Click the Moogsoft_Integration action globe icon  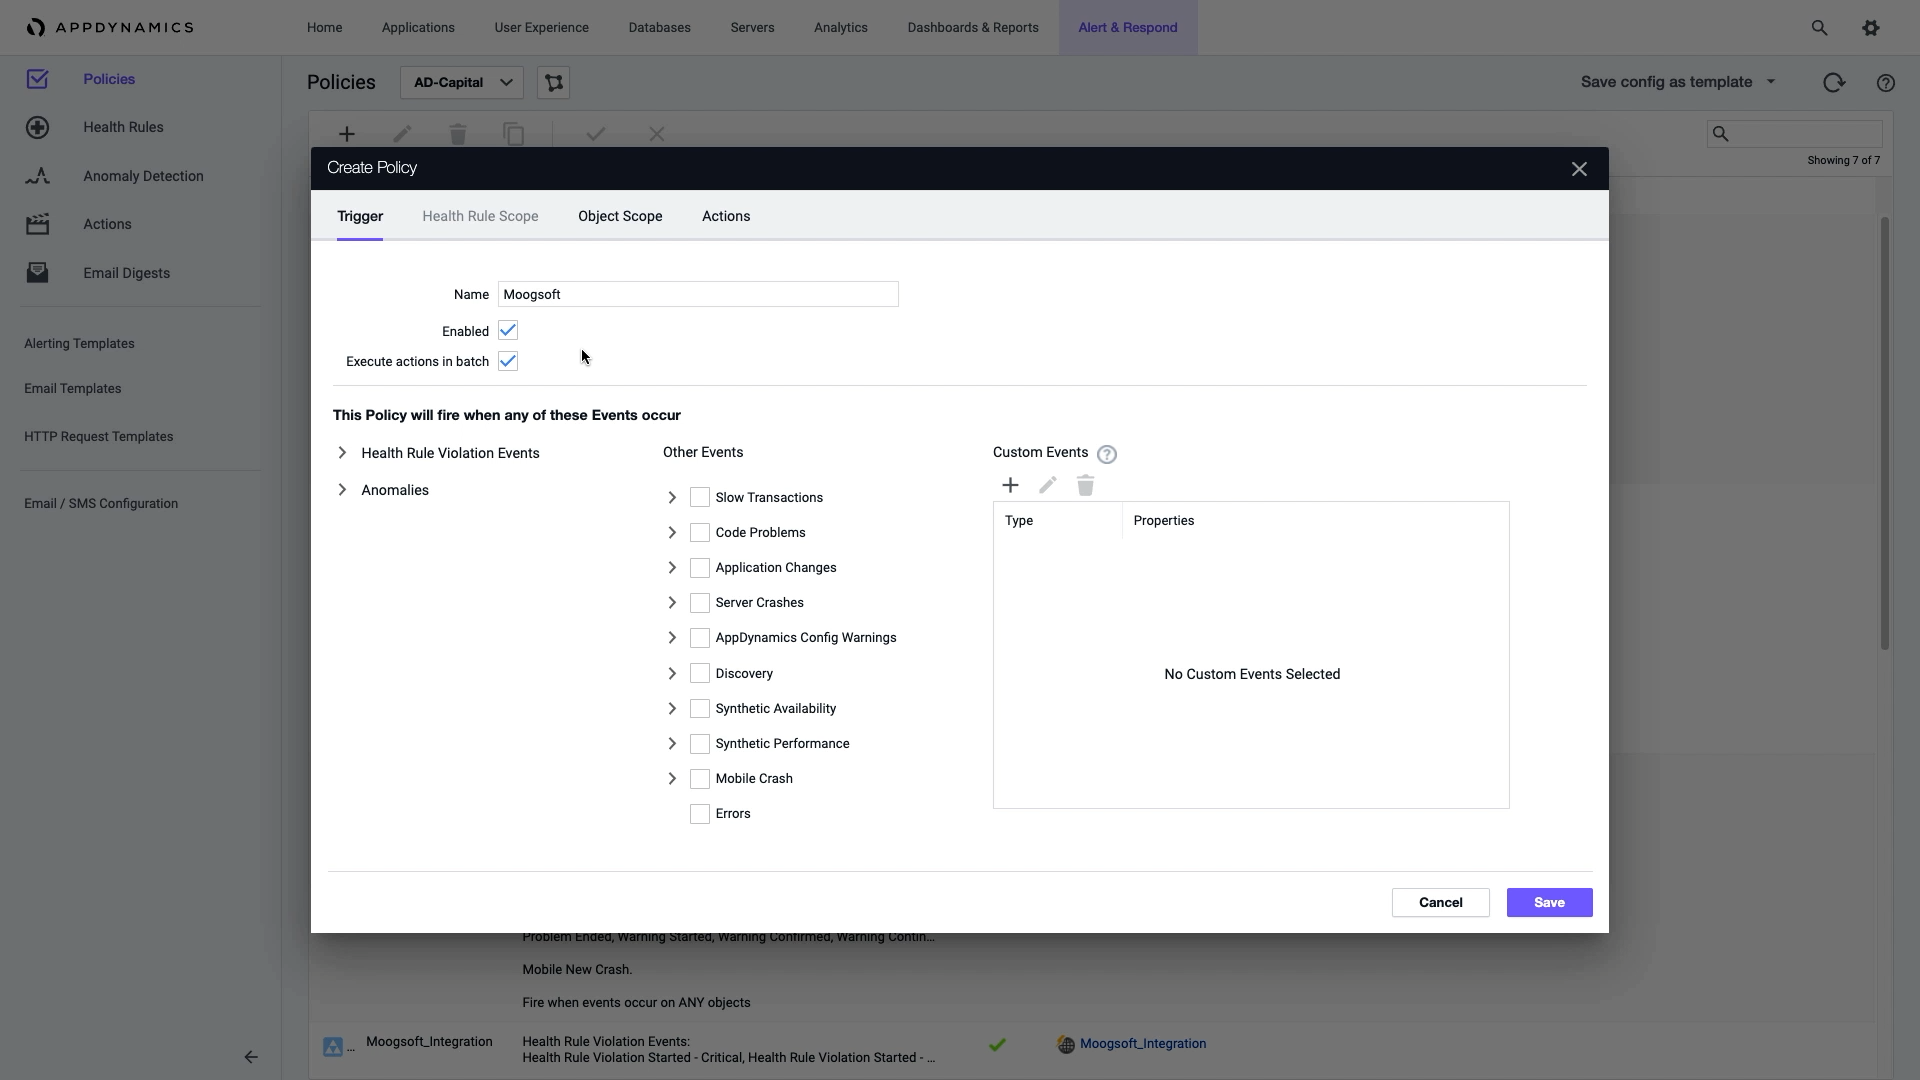tap(1066, 1045)
